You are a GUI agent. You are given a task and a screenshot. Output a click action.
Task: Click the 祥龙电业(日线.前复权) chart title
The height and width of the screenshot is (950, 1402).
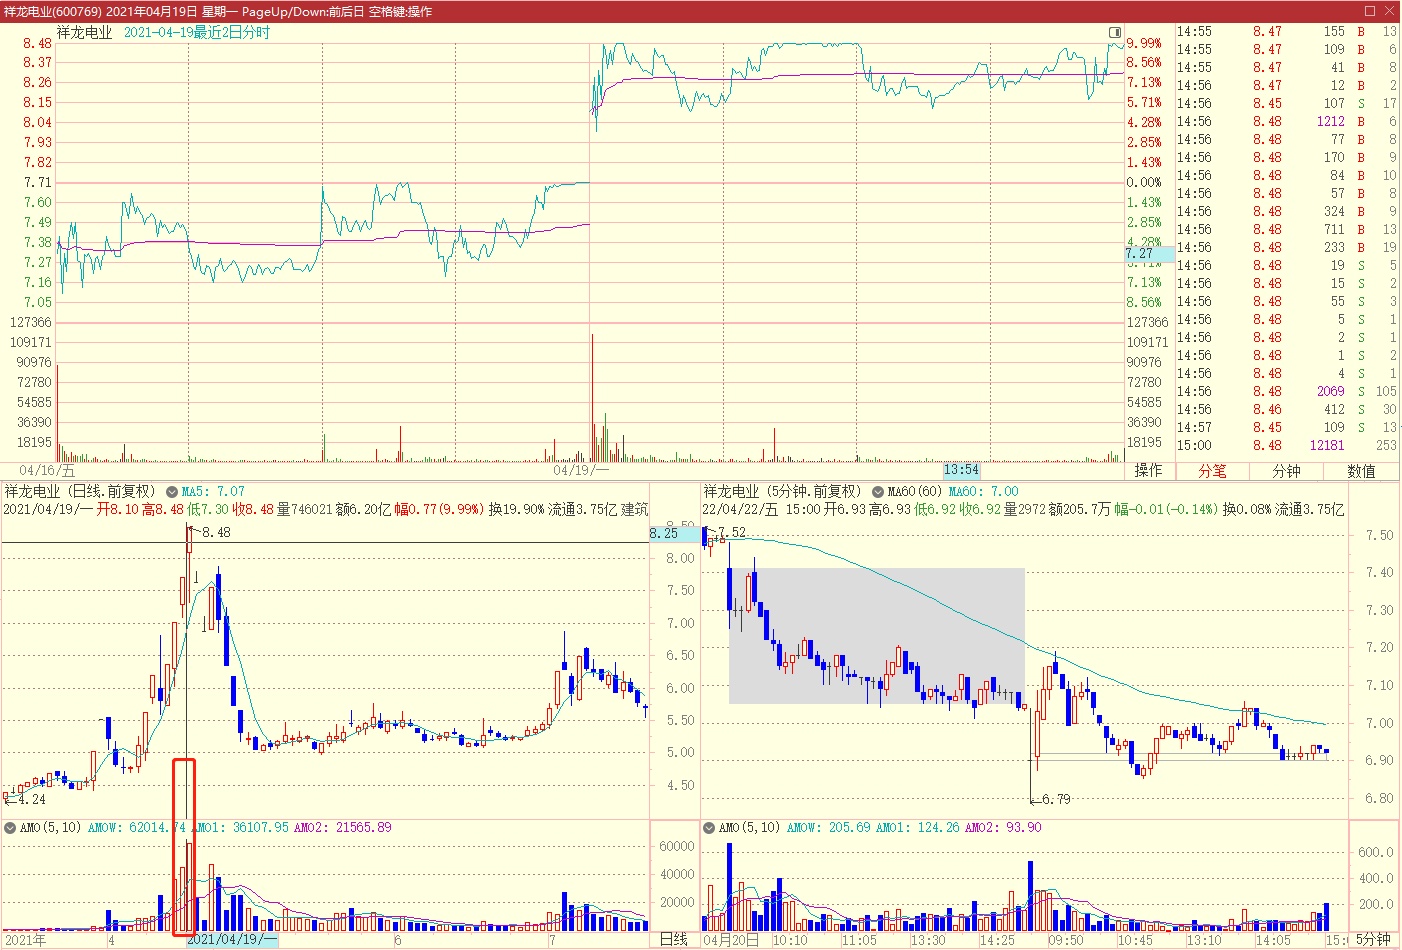tap(81, 491)
